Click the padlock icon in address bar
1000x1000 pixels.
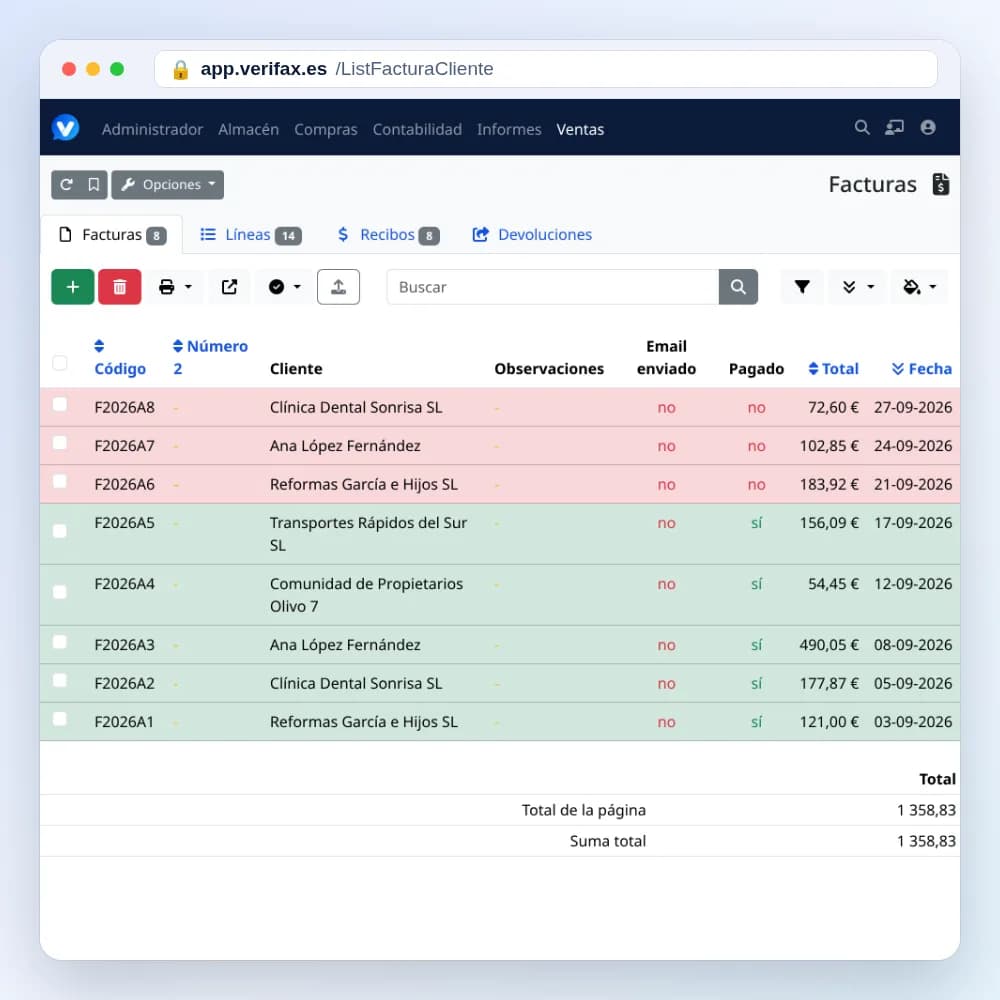click(180, 69)
